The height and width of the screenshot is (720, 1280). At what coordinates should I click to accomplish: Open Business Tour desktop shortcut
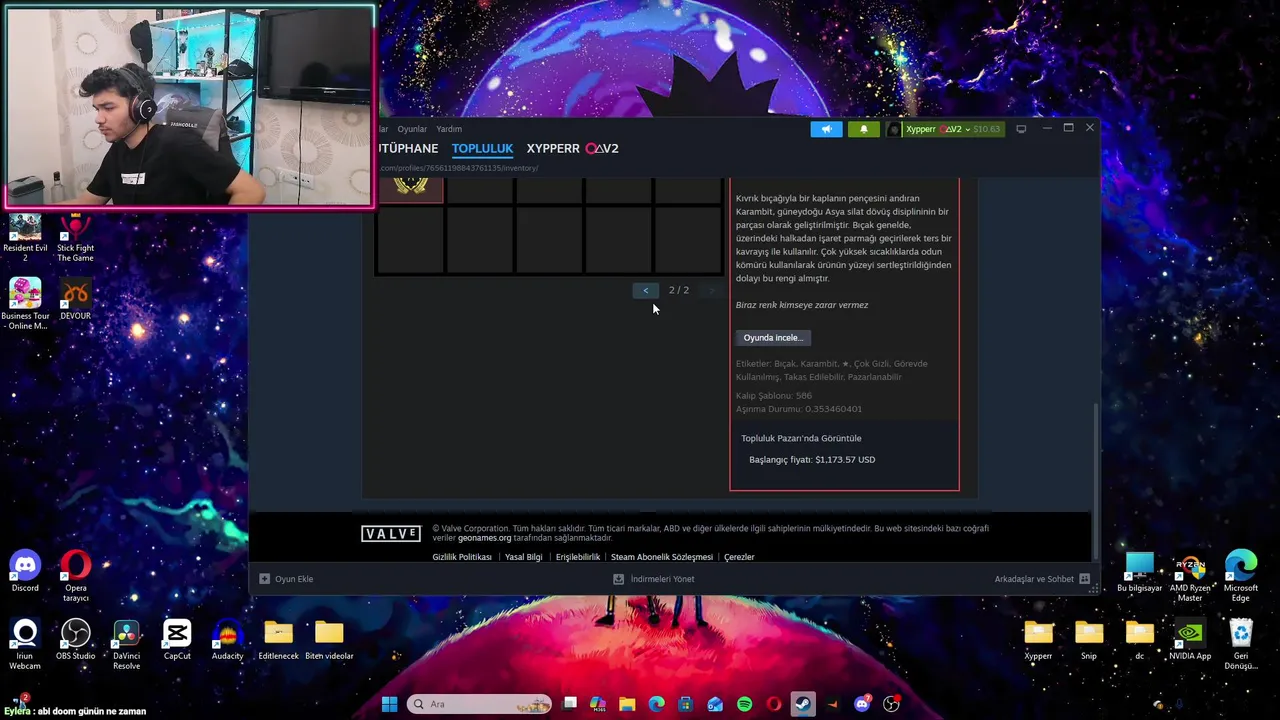coord(25,304)
